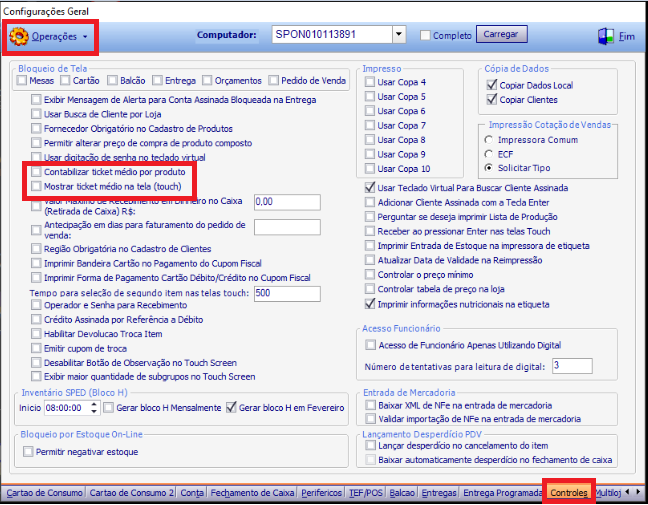Tick Usar Copa 10 checkbox
This screenshot has width=648, height=505.
click(x=370, y=169)
